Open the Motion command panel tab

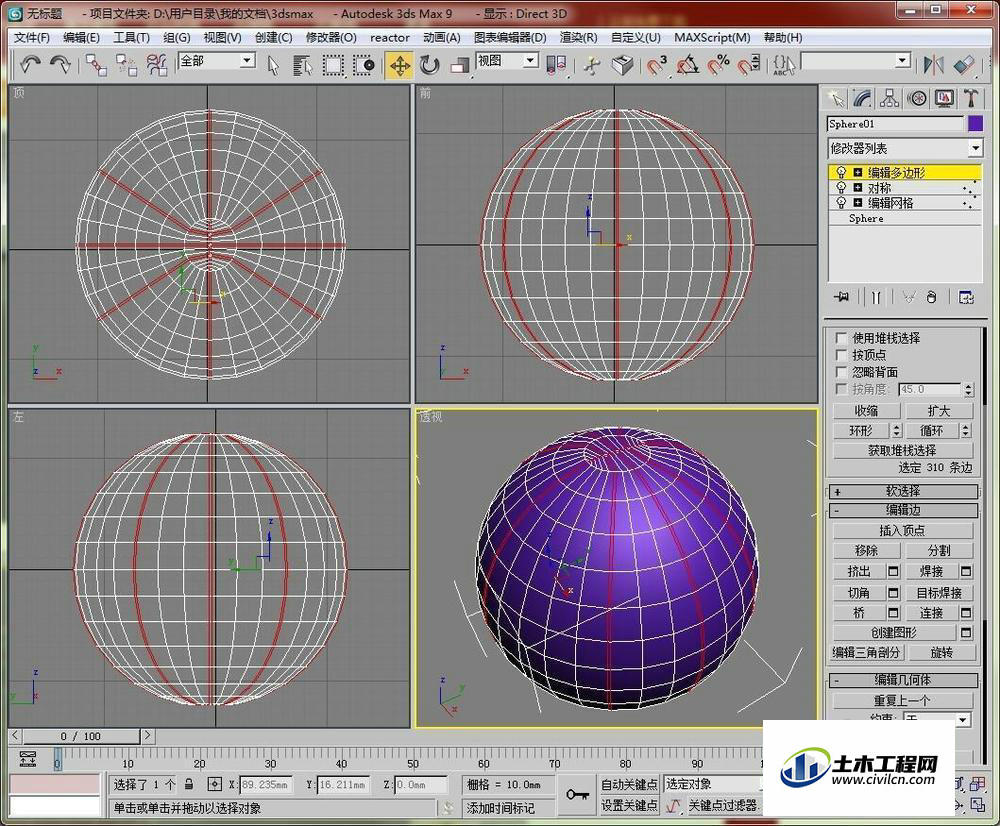[917, 98]
